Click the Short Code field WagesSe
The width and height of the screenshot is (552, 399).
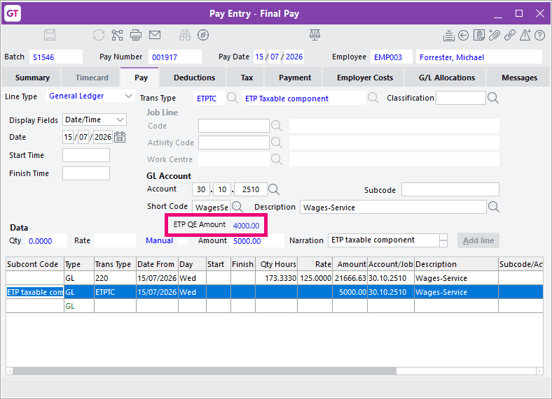pos(212,207)
